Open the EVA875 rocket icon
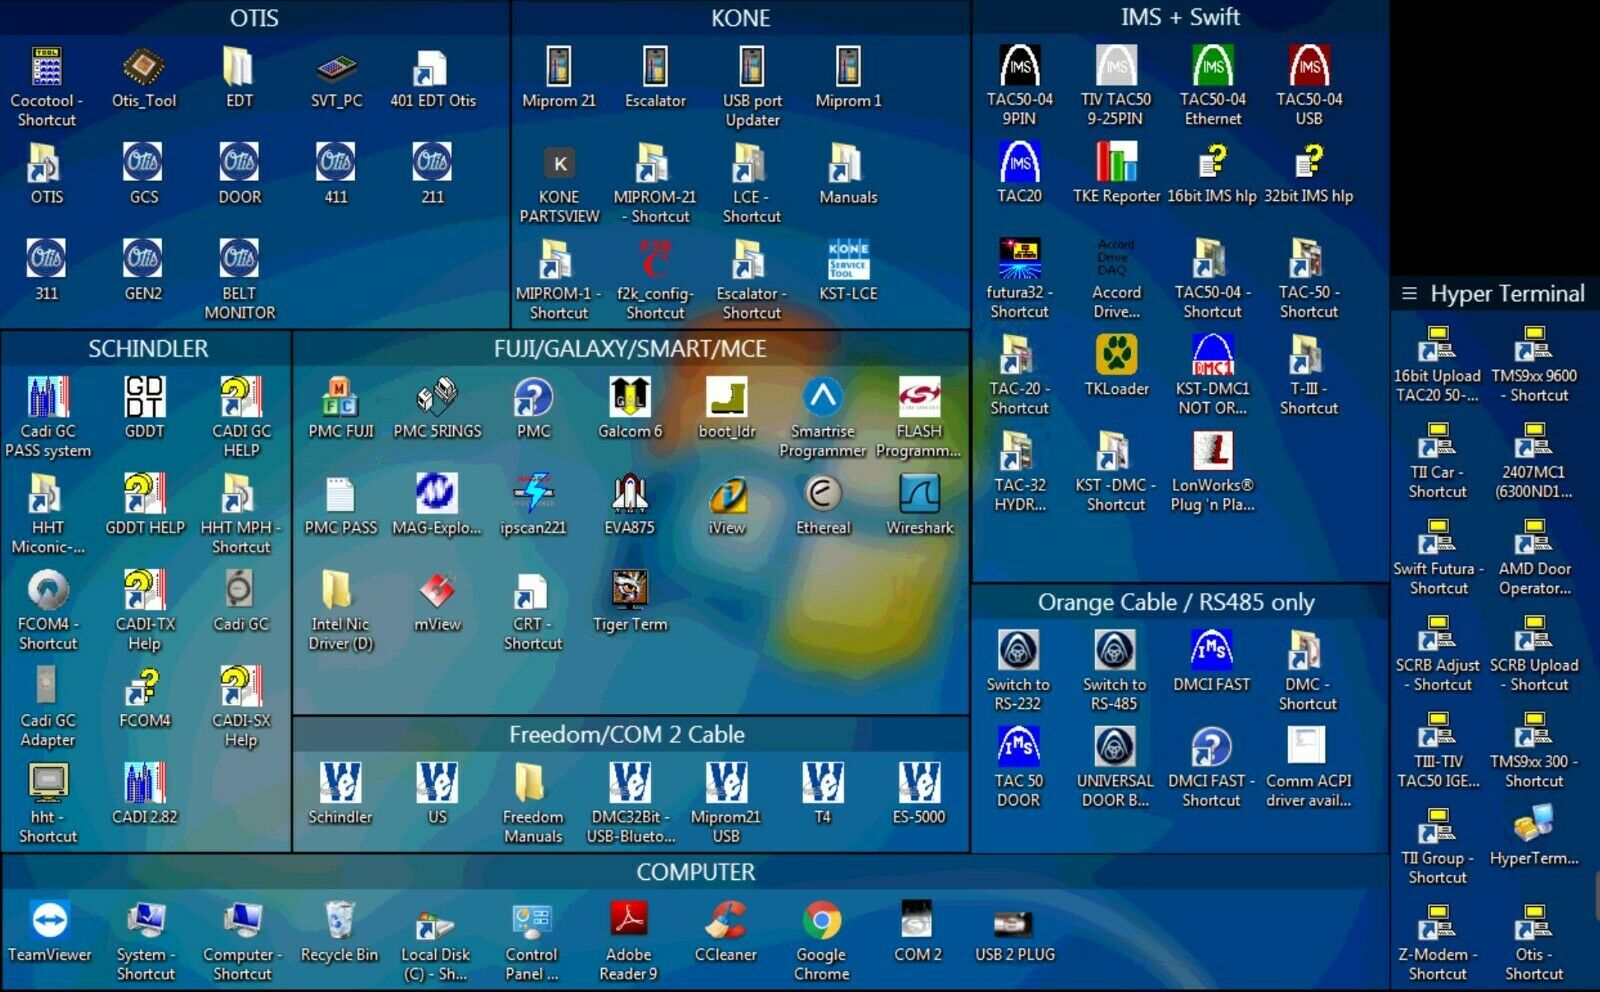This screenshot has width=1600, height=992. click(x=630, y=494)
